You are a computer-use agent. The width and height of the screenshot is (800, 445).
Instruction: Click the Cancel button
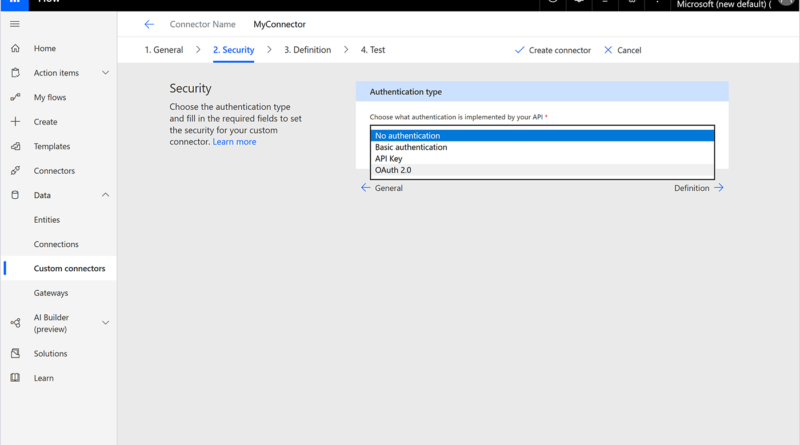(x=622, y=50)
